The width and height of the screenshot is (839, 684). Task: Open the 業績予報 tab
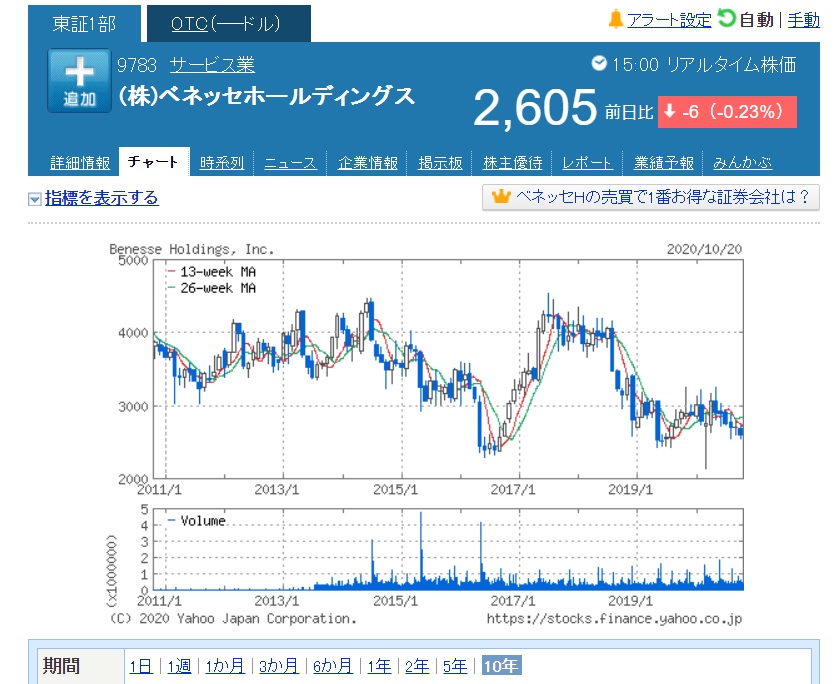[x=663, y=162]
